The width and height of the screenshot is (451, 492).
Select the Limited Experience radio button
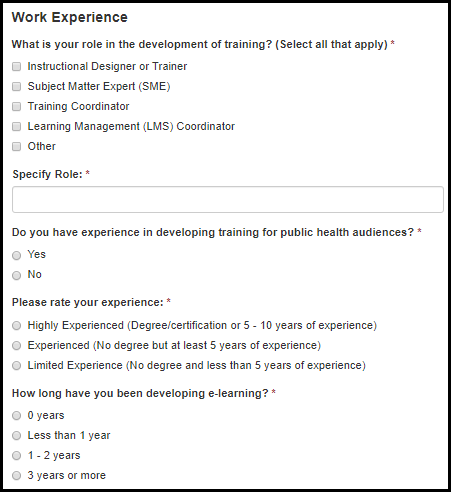pyautogui.click(x=16, y=366)
